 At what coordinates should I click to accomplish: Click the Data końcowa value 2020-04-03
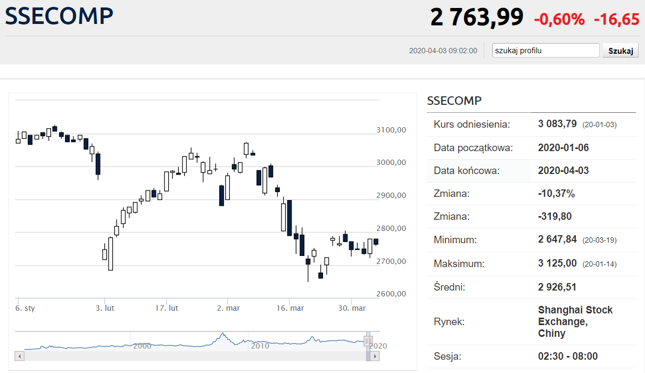563,171
